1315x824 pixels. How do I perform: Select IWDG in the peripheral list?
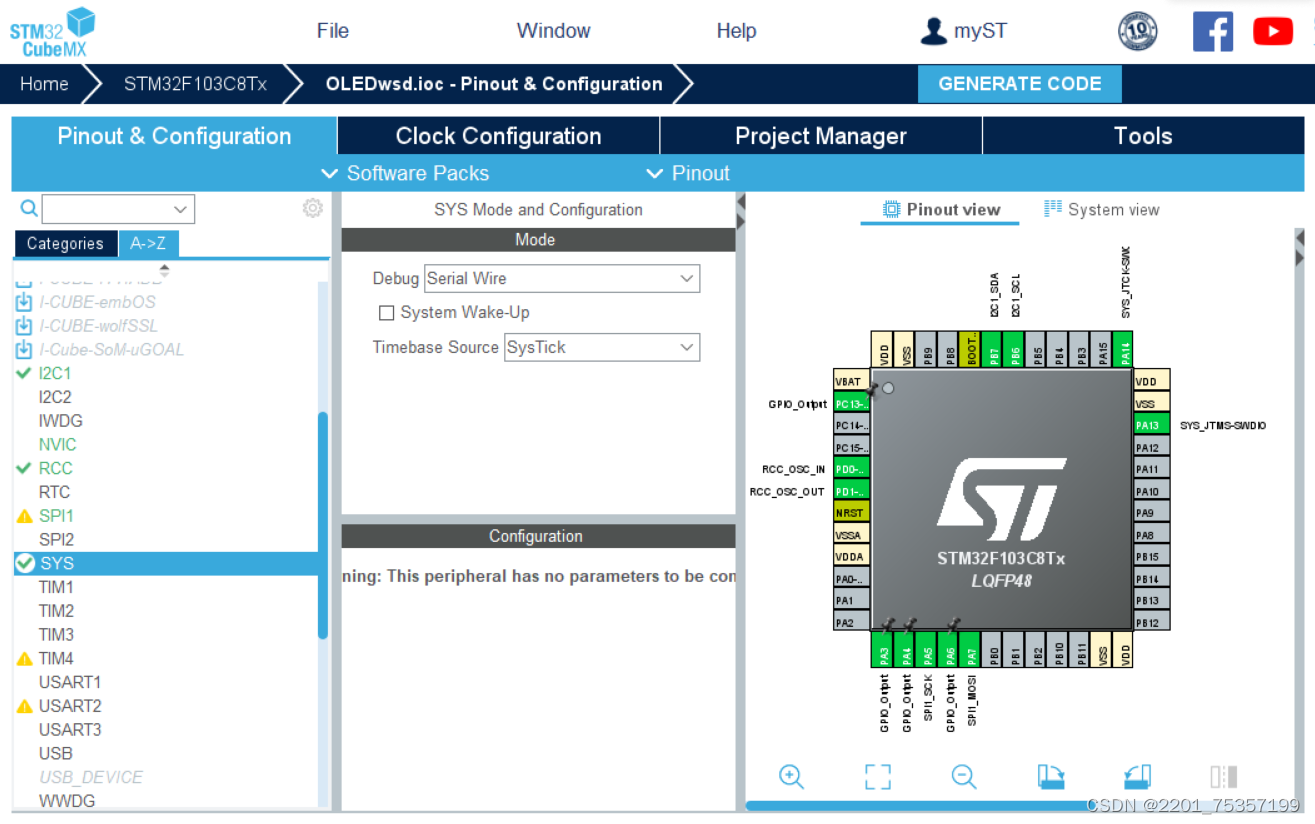(60, 421)
